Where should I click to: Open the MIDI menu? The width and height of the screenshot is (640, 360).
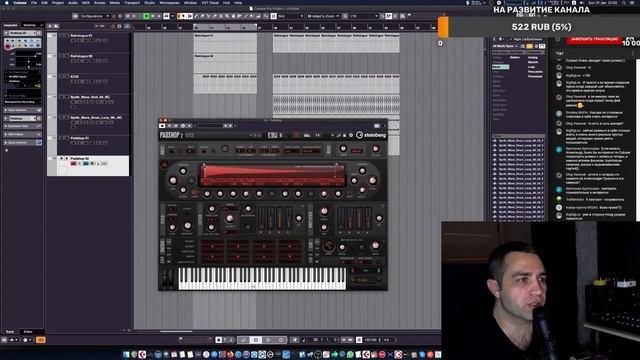[x=85, y=2]
